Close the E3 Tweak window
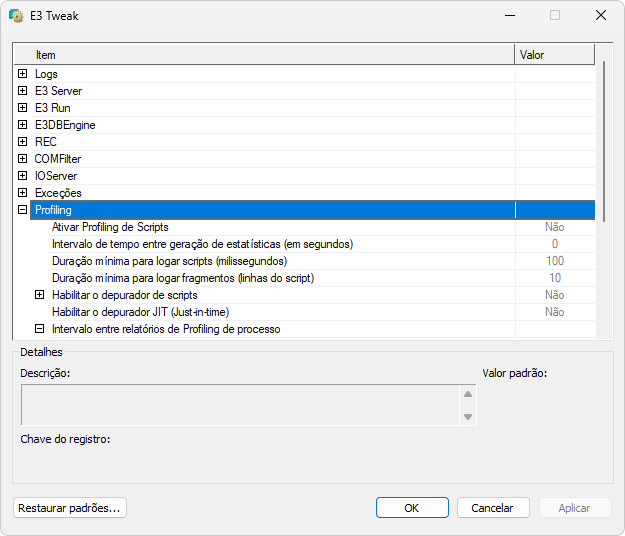Viewport: 625px width, 536px height. [x=601, y=16]
